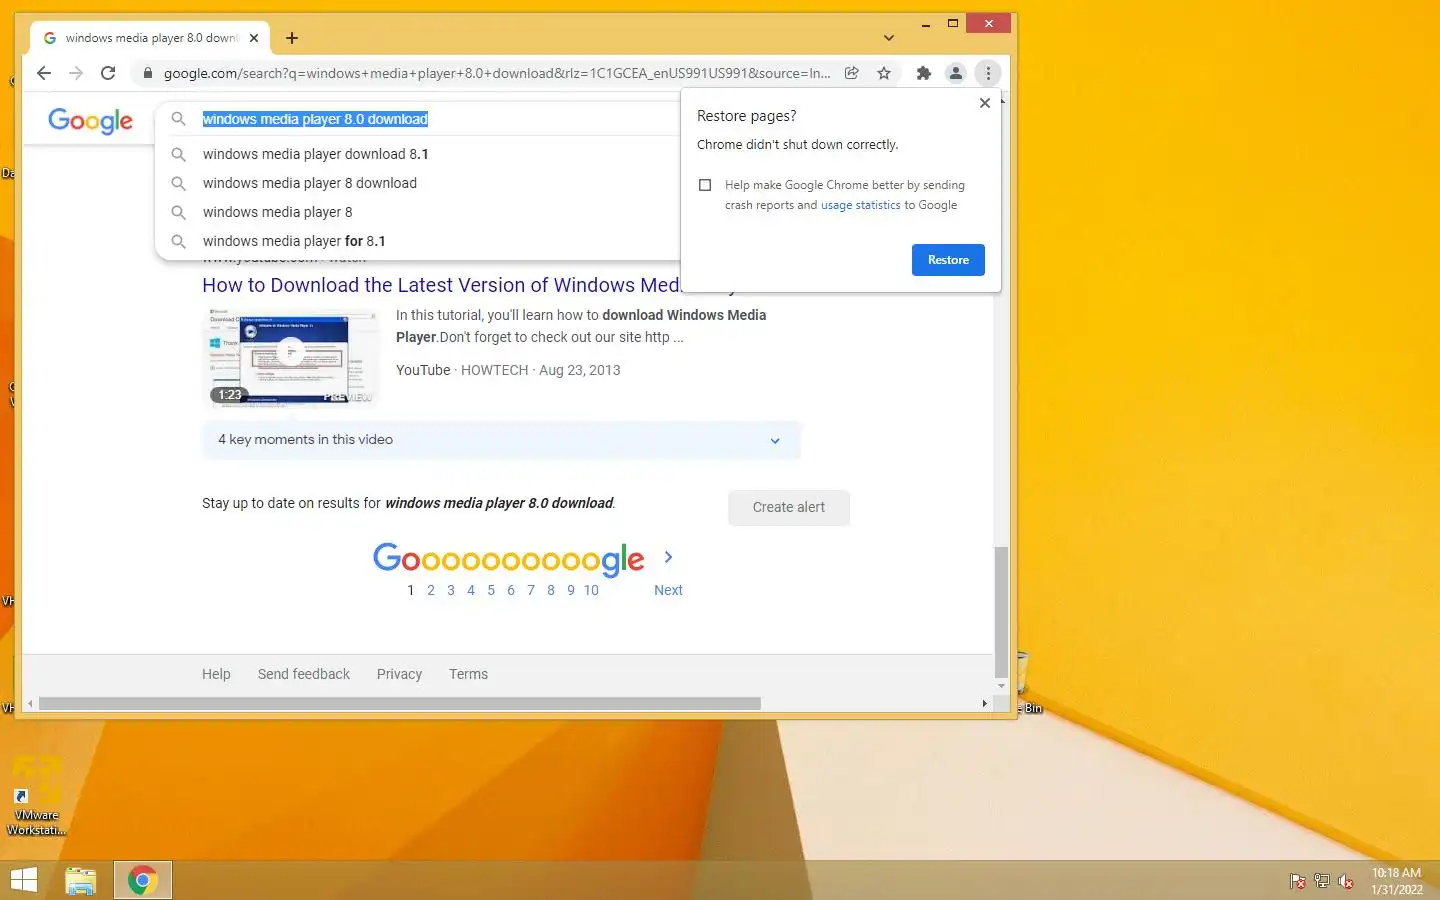The width and height of the screenshot is (1440, 900).
Task: Open the Privacy footer link
Action: [399, 674]
